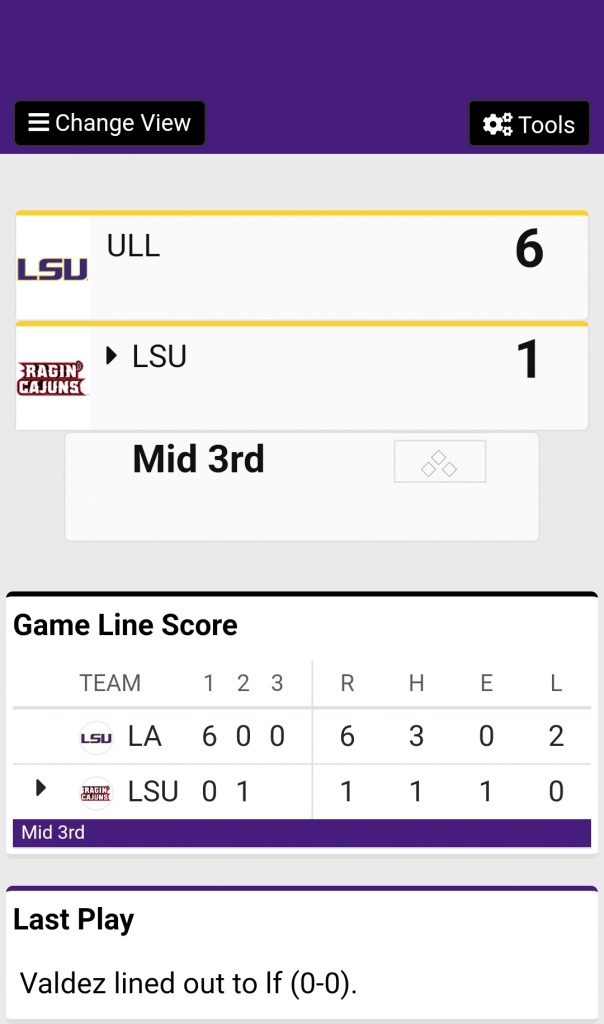Click the hamburger icon on Change View
Screen dimensions: 604x1024
pos(39,123)
